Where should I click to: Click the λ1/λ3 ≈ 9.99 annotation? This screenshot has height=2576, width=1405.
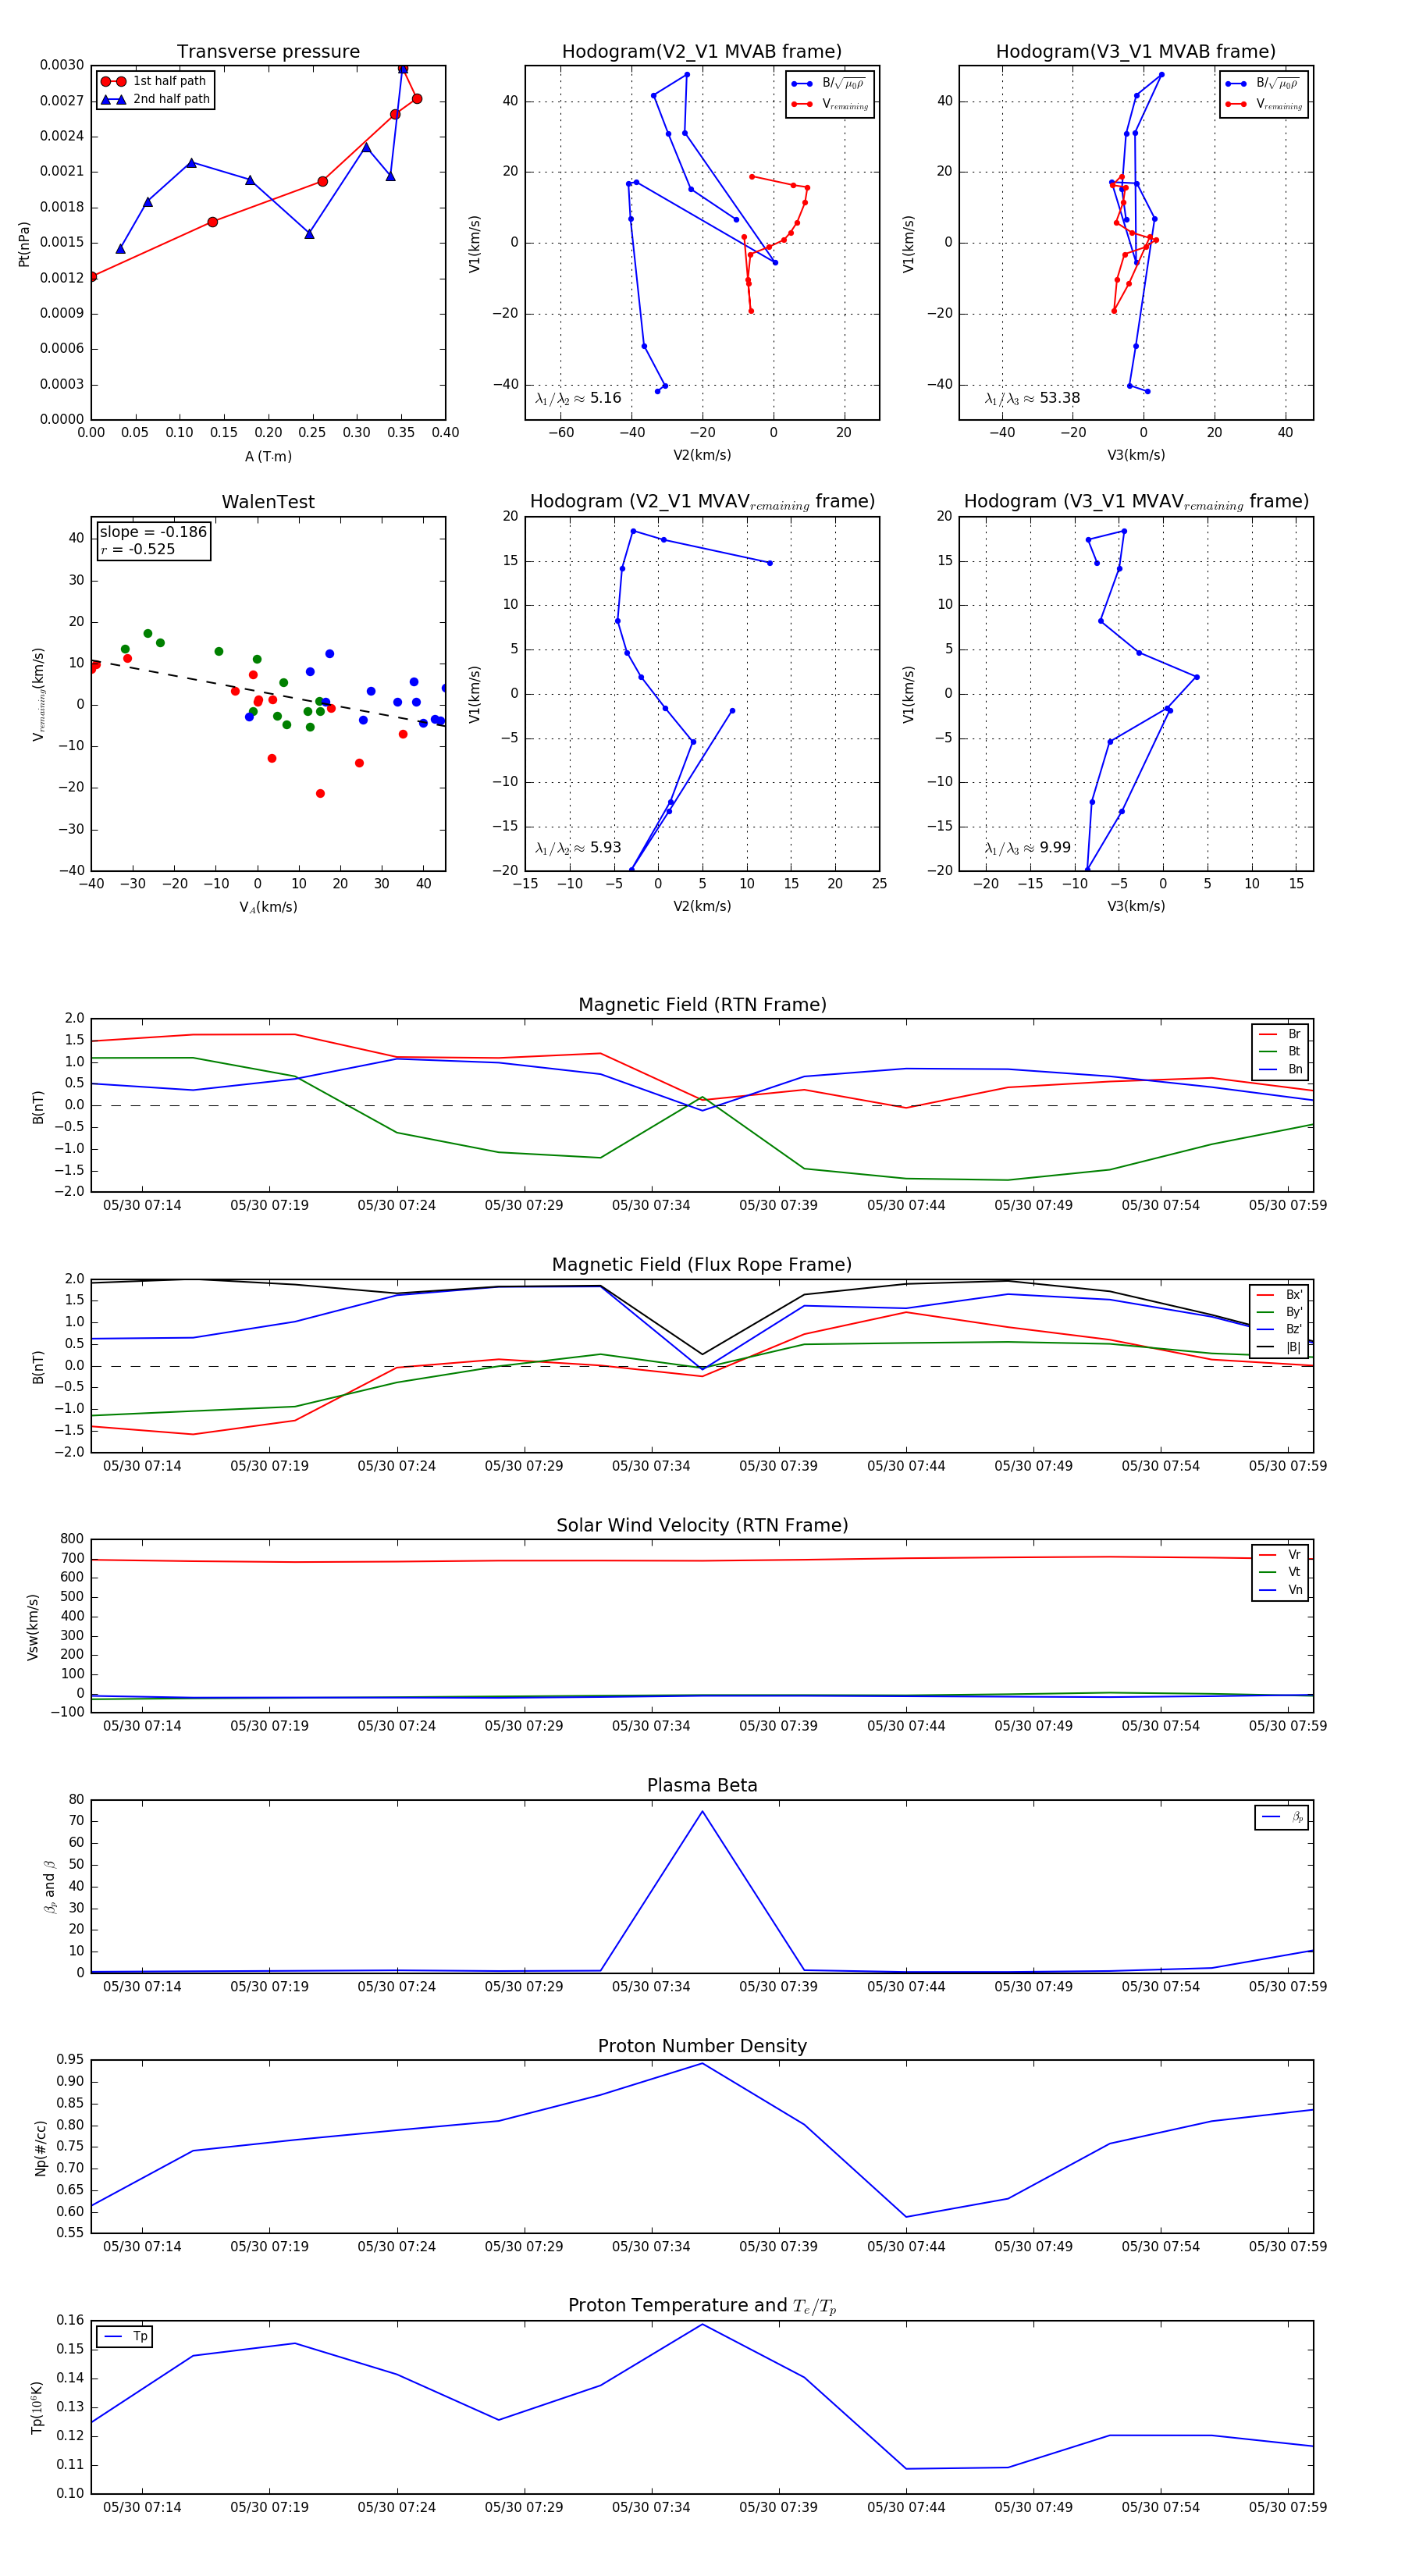point(1028,848)
